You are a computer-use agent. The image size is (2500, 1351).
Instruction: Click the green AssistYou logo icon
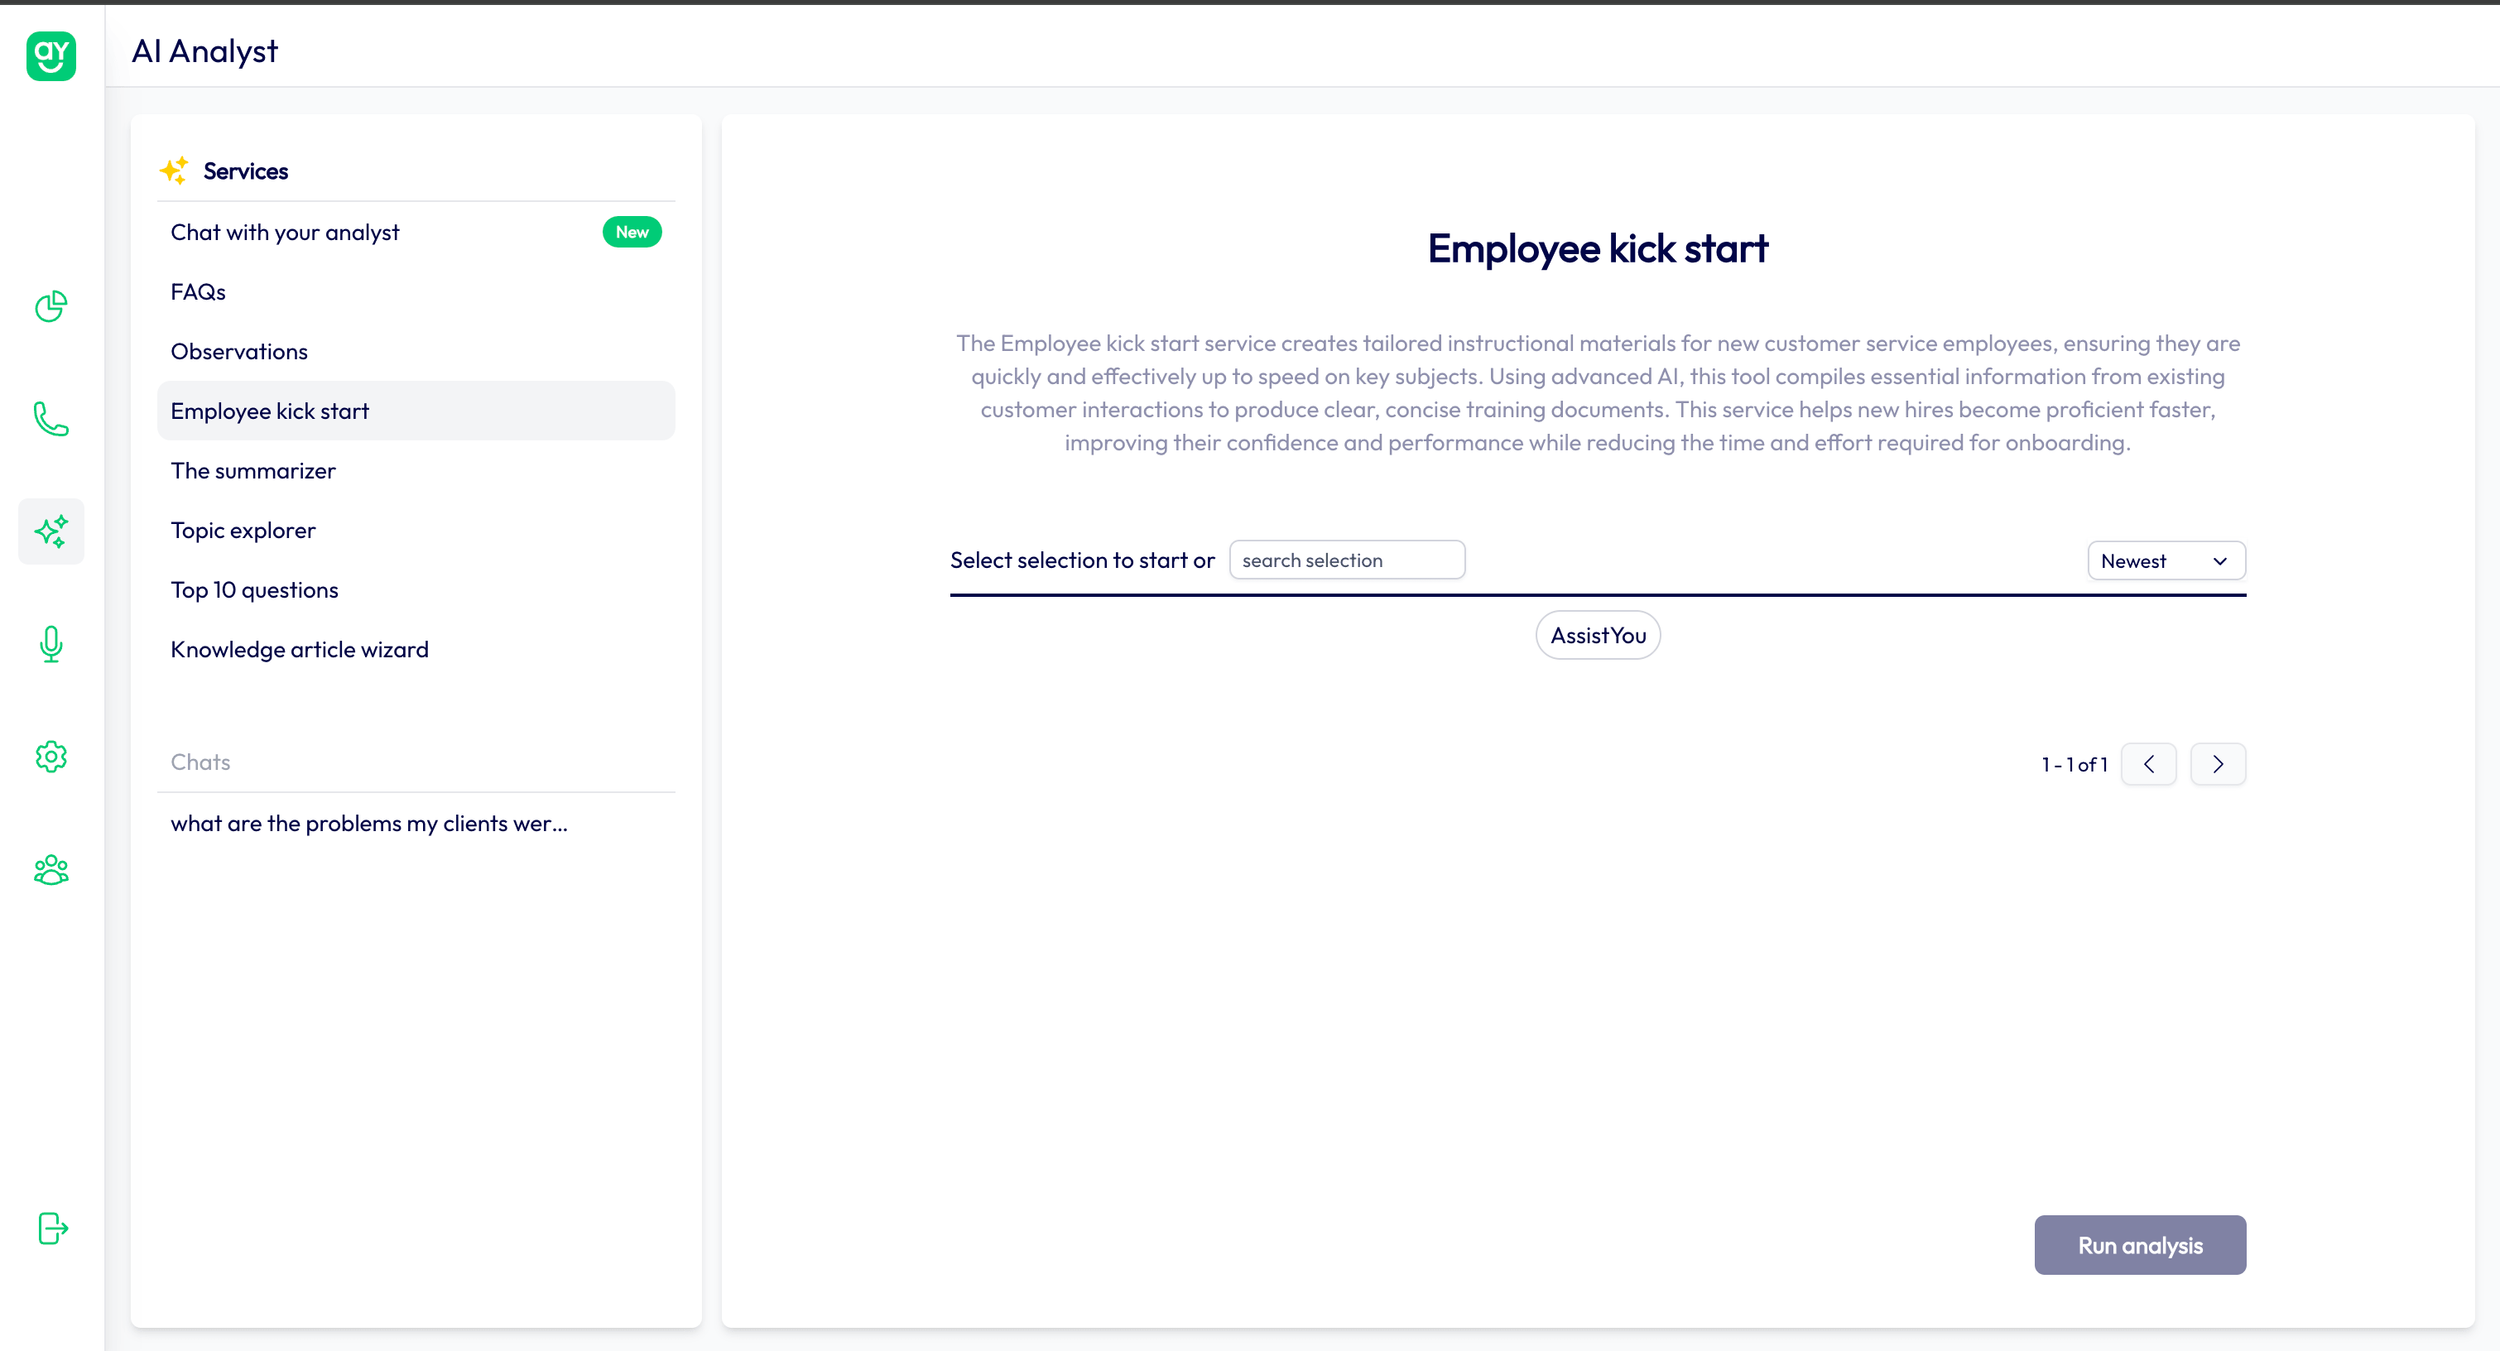(51, 55)
